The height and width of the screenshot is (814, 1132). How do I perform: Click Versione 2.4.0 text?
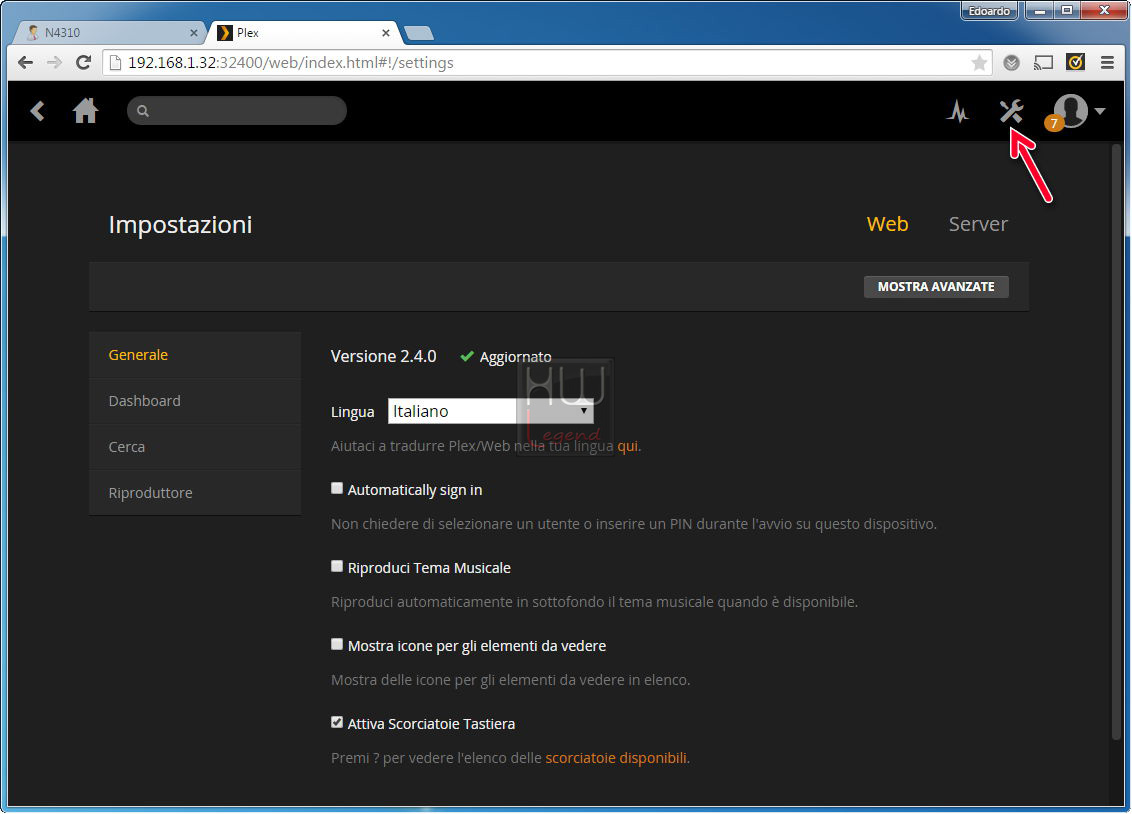point(383,356)
